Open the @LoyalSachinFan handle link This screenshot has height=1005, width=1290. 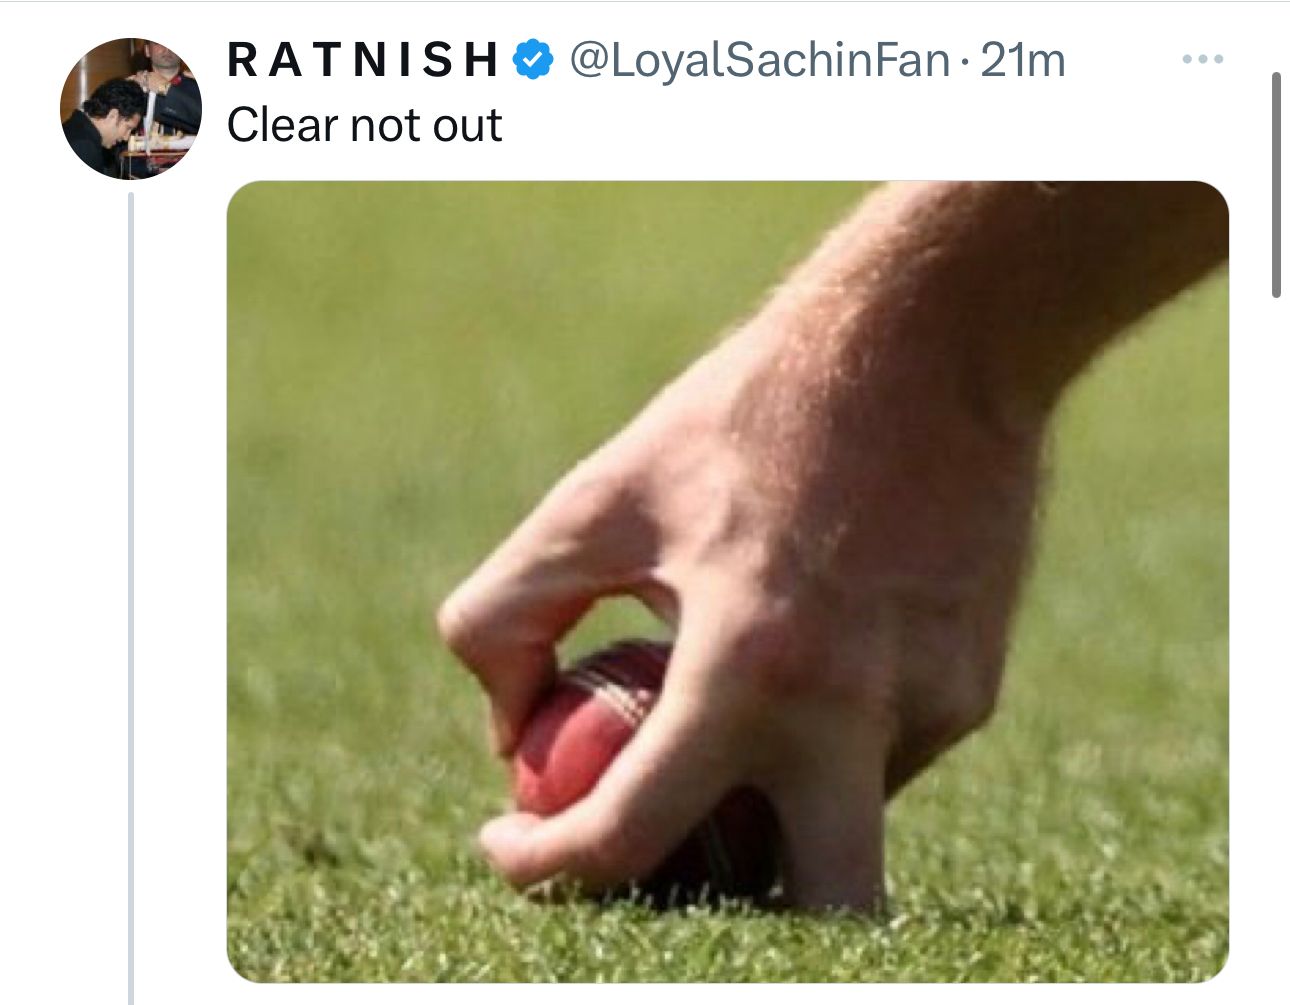(759, 60)
